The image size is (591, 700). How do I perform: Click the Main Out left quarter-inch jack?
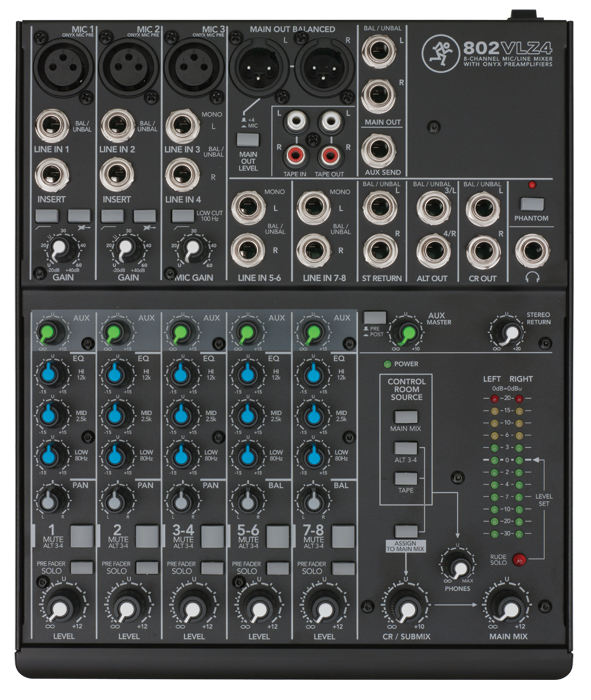[x=379, y=52]
